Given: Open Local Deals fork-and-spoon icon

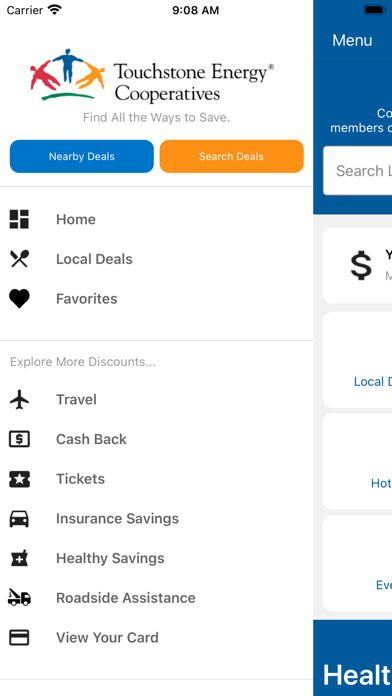Looking at the screenshot, I should [x=19, y=259].
